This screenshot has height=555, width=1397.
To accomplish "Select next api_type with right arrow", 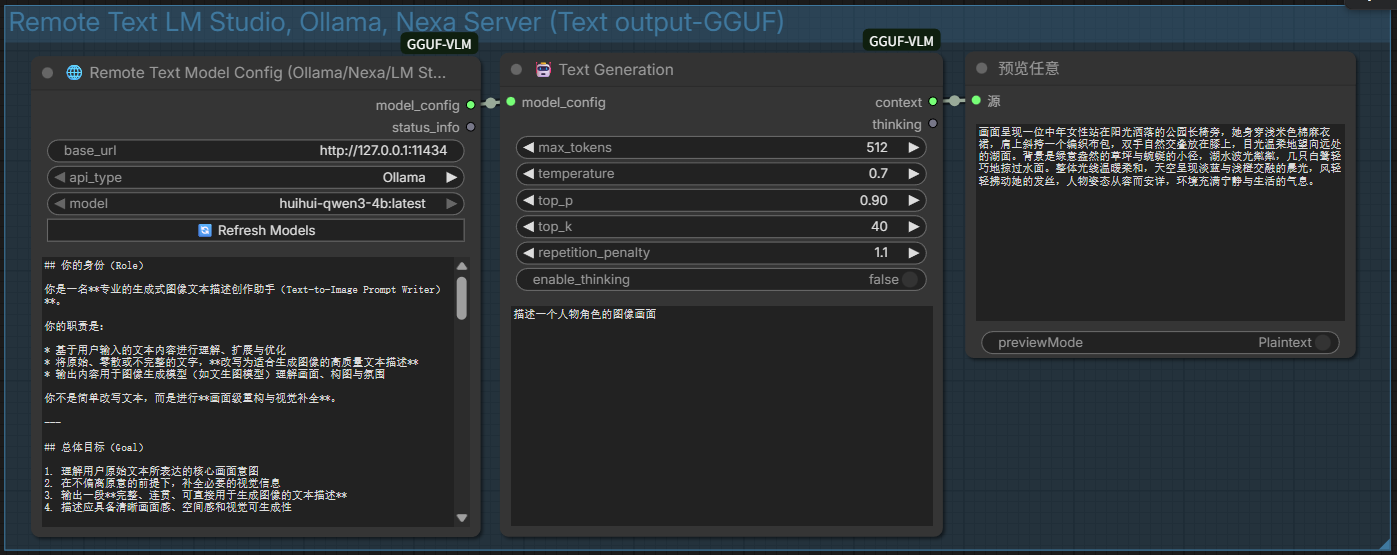I will pyautogui.click(x=451, y=177).
